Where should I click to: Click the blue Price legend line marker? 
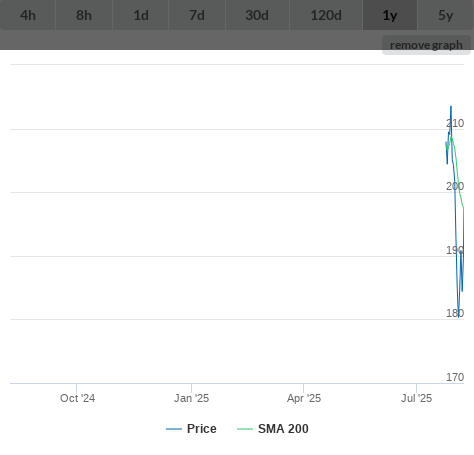pos(174,429)
